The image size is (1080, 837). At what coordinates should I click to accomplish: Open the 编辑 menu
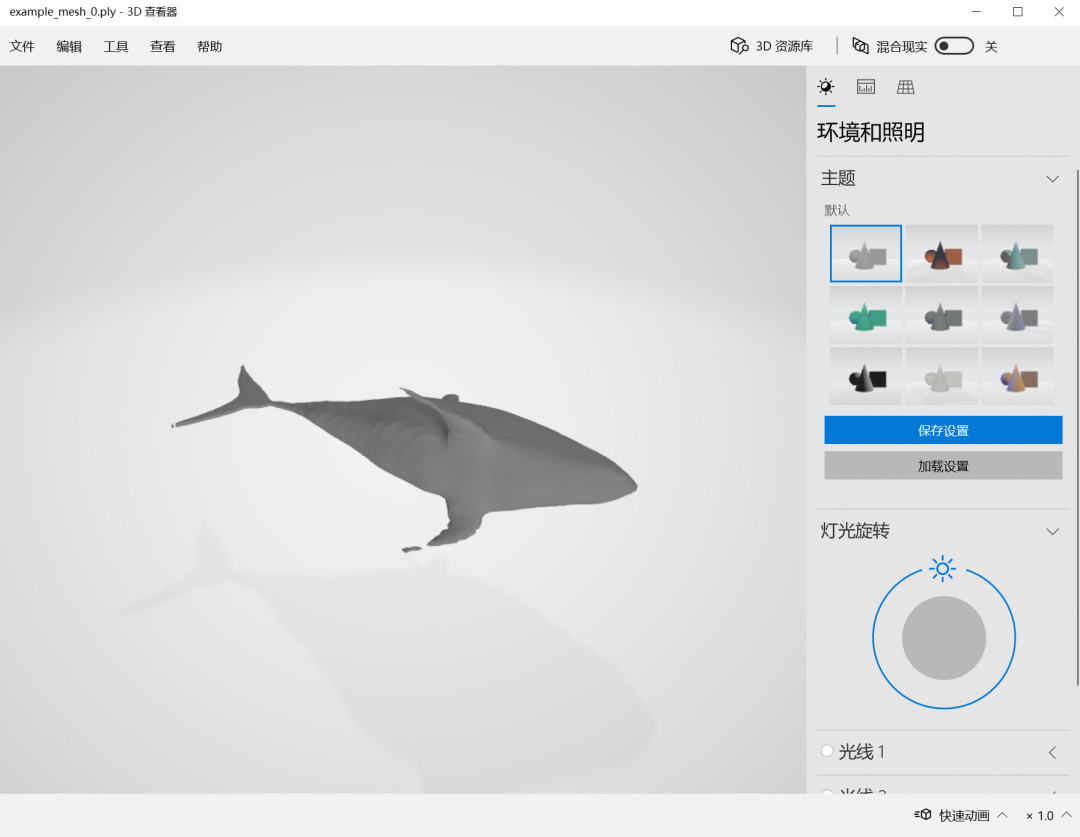point(69,46)
